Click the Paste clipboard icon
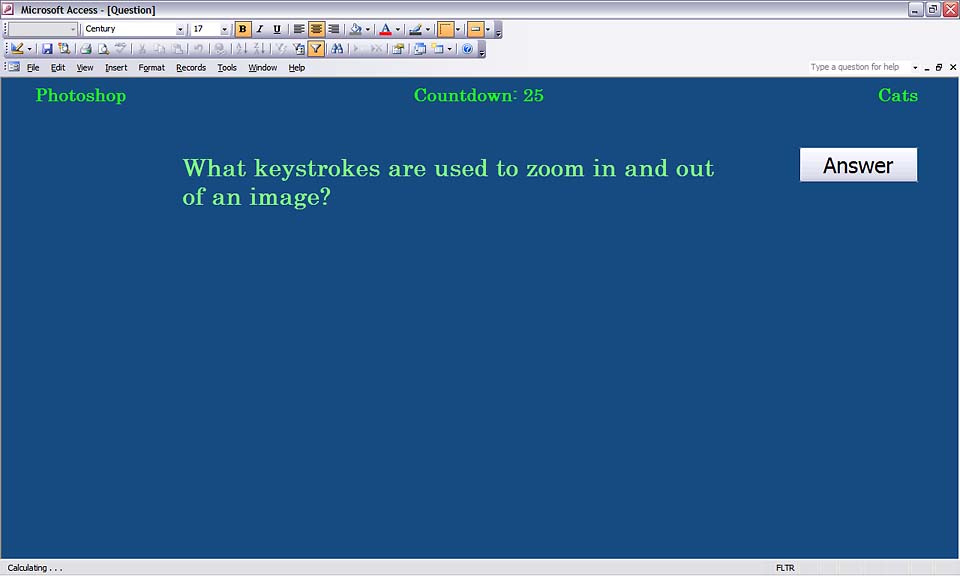Screen dimensions: 960x576 pos(177,49)
